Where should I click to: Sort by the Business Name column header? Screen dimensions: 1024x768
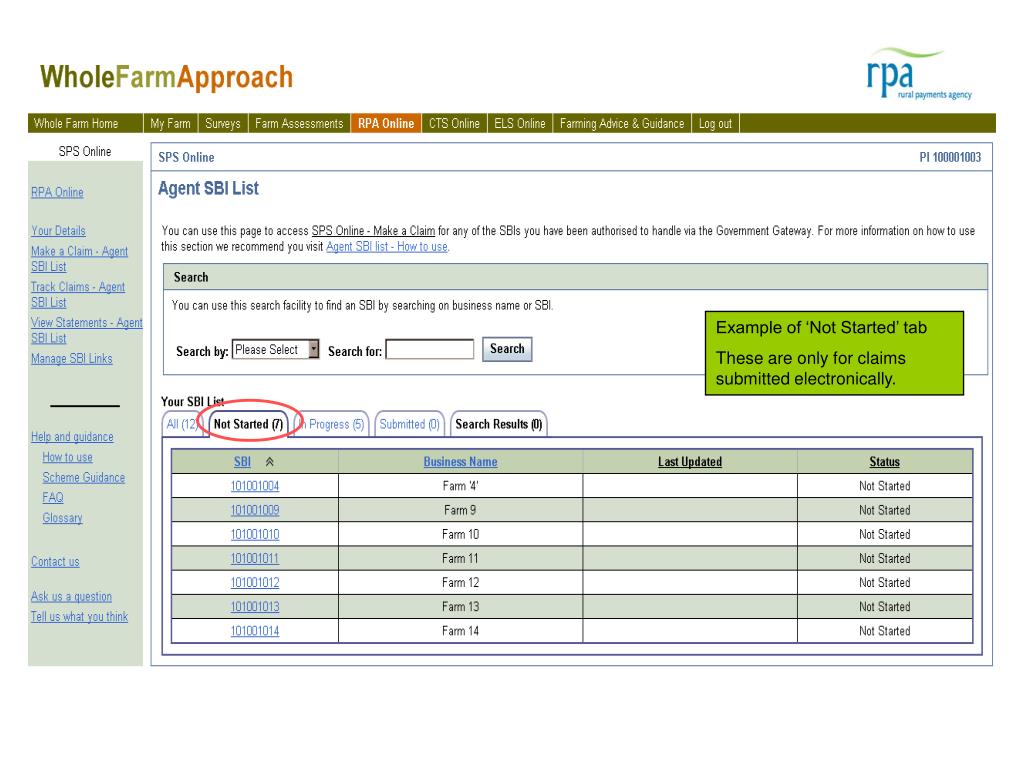coord(460,462)
